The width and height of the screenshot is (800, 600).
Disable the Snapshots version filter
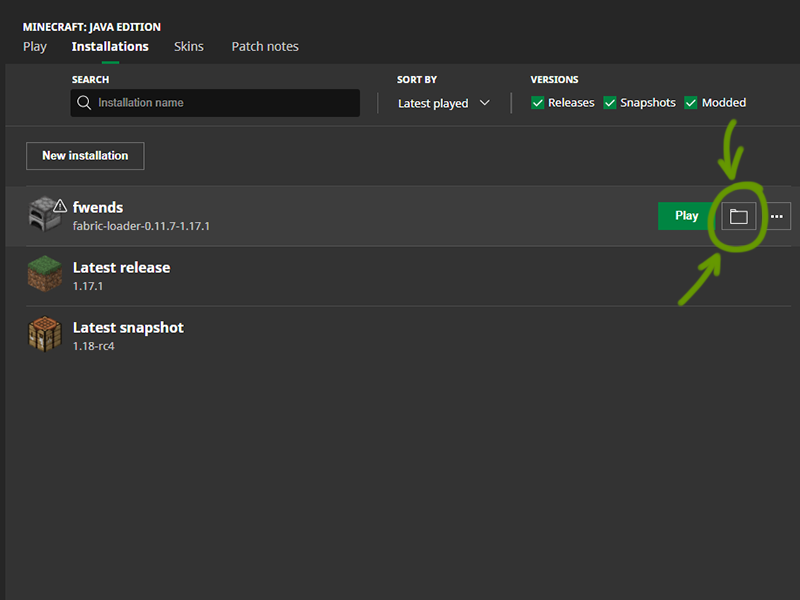pyautogui.click(x=610, y=103)
